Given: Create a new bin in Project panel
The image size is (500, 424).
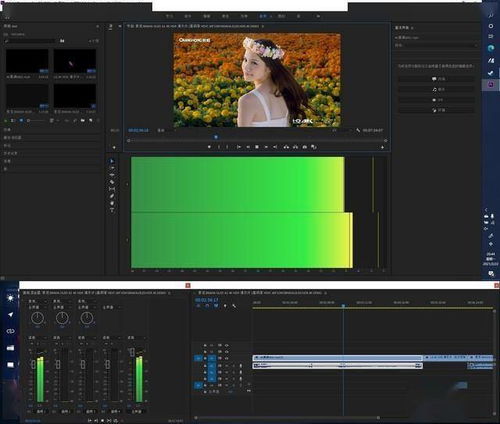Looking at the screenshot, I should (x=82, y=120).
